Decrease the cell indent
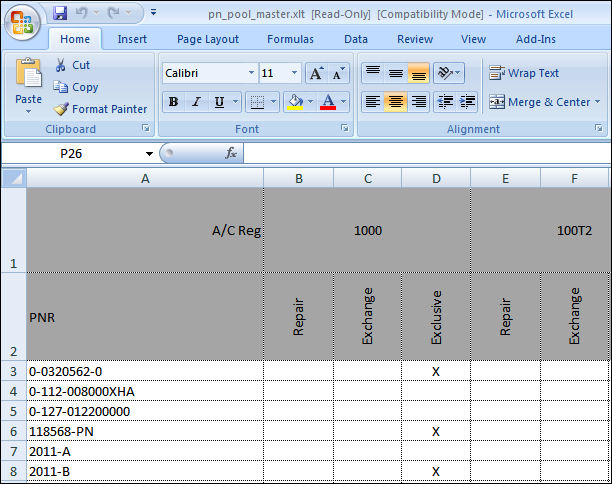 click(445, 102)
